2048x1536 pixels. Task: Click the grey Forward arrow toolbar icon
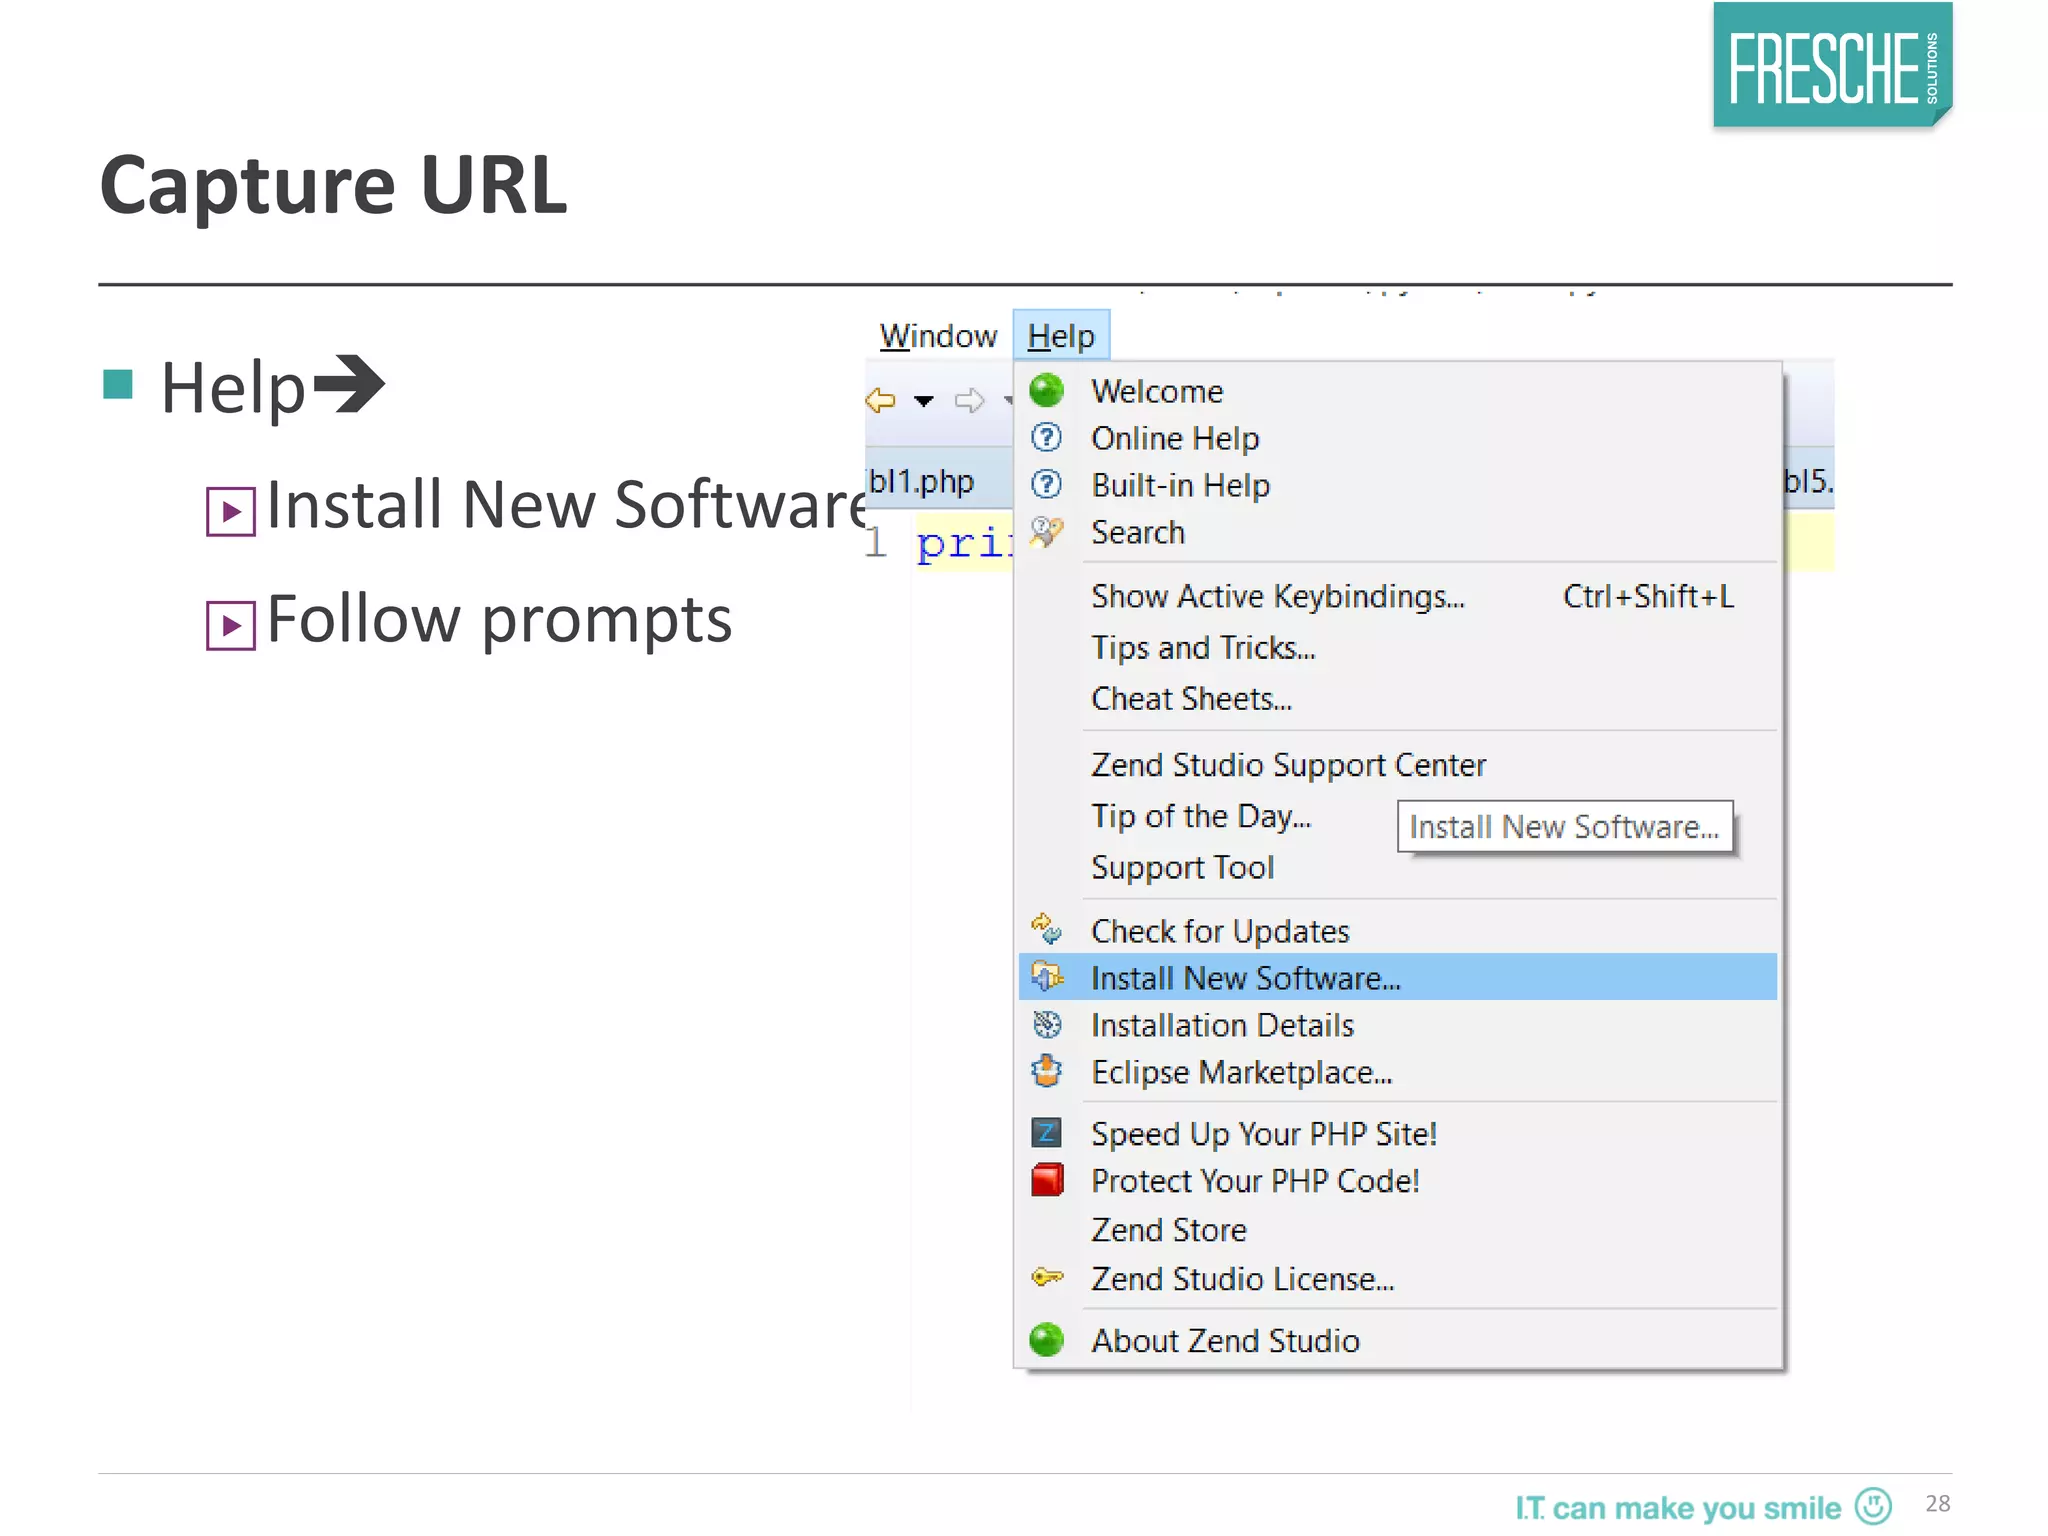tap(969, 400)
